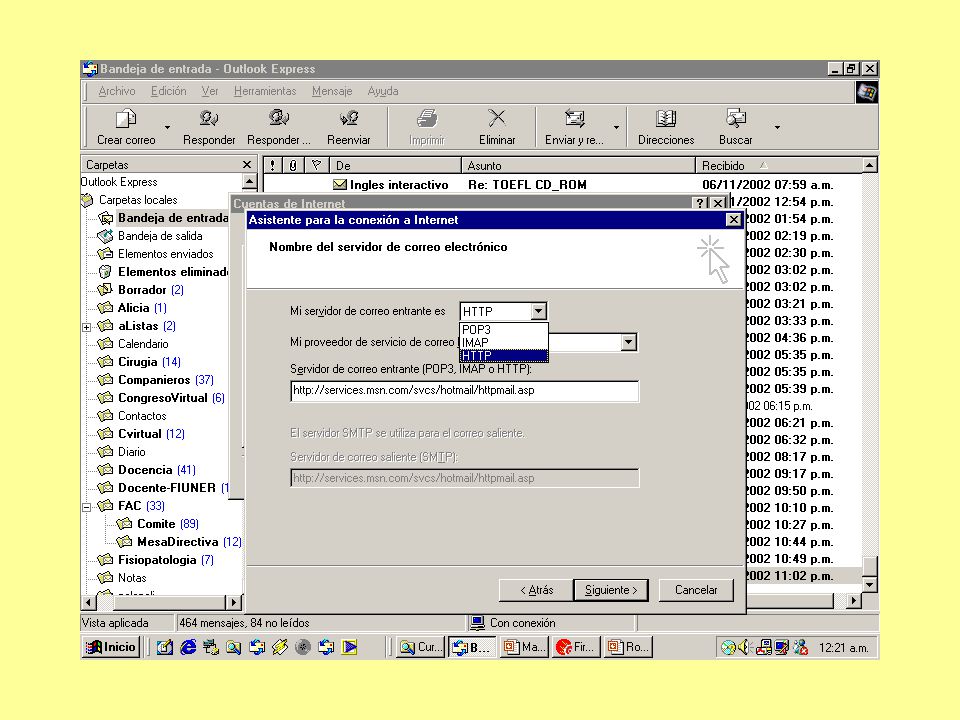Sort messages by the Asunto column header
960x720 pixels.
pos(578,165)
